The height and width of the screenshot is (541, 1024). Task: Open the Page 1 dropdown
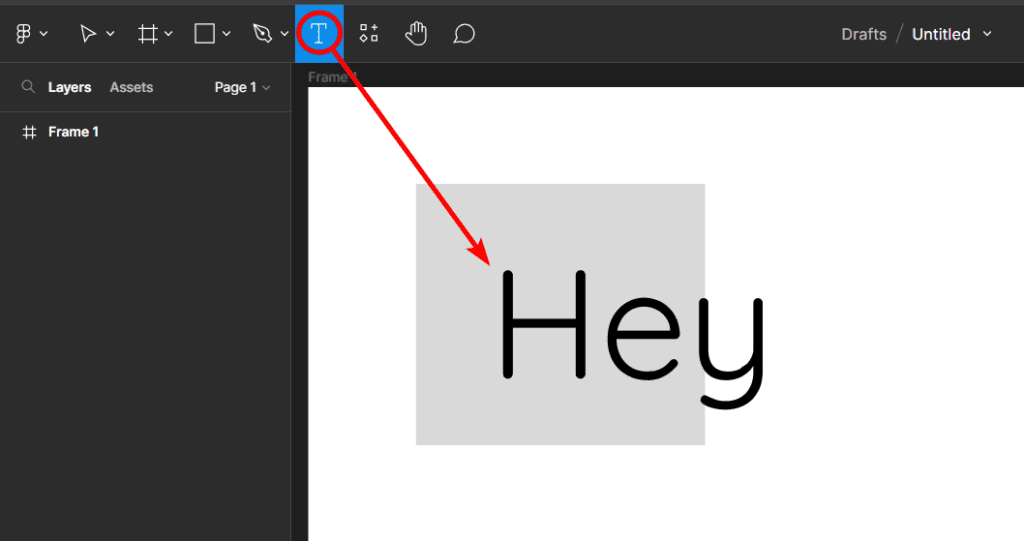coord(242,88)
